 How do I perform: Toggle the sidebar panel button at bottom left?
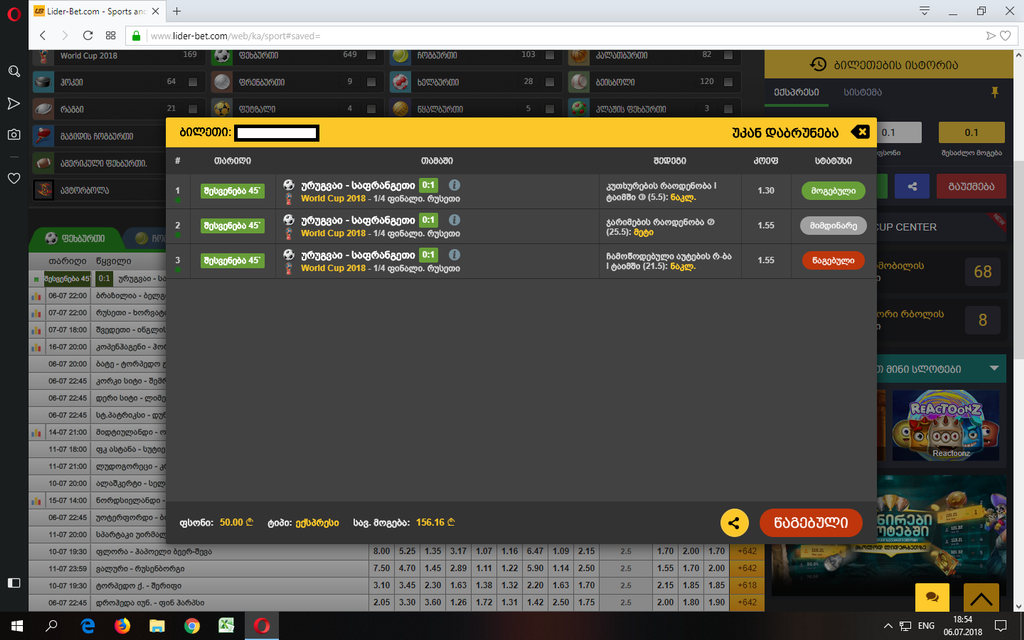[14, 583]
